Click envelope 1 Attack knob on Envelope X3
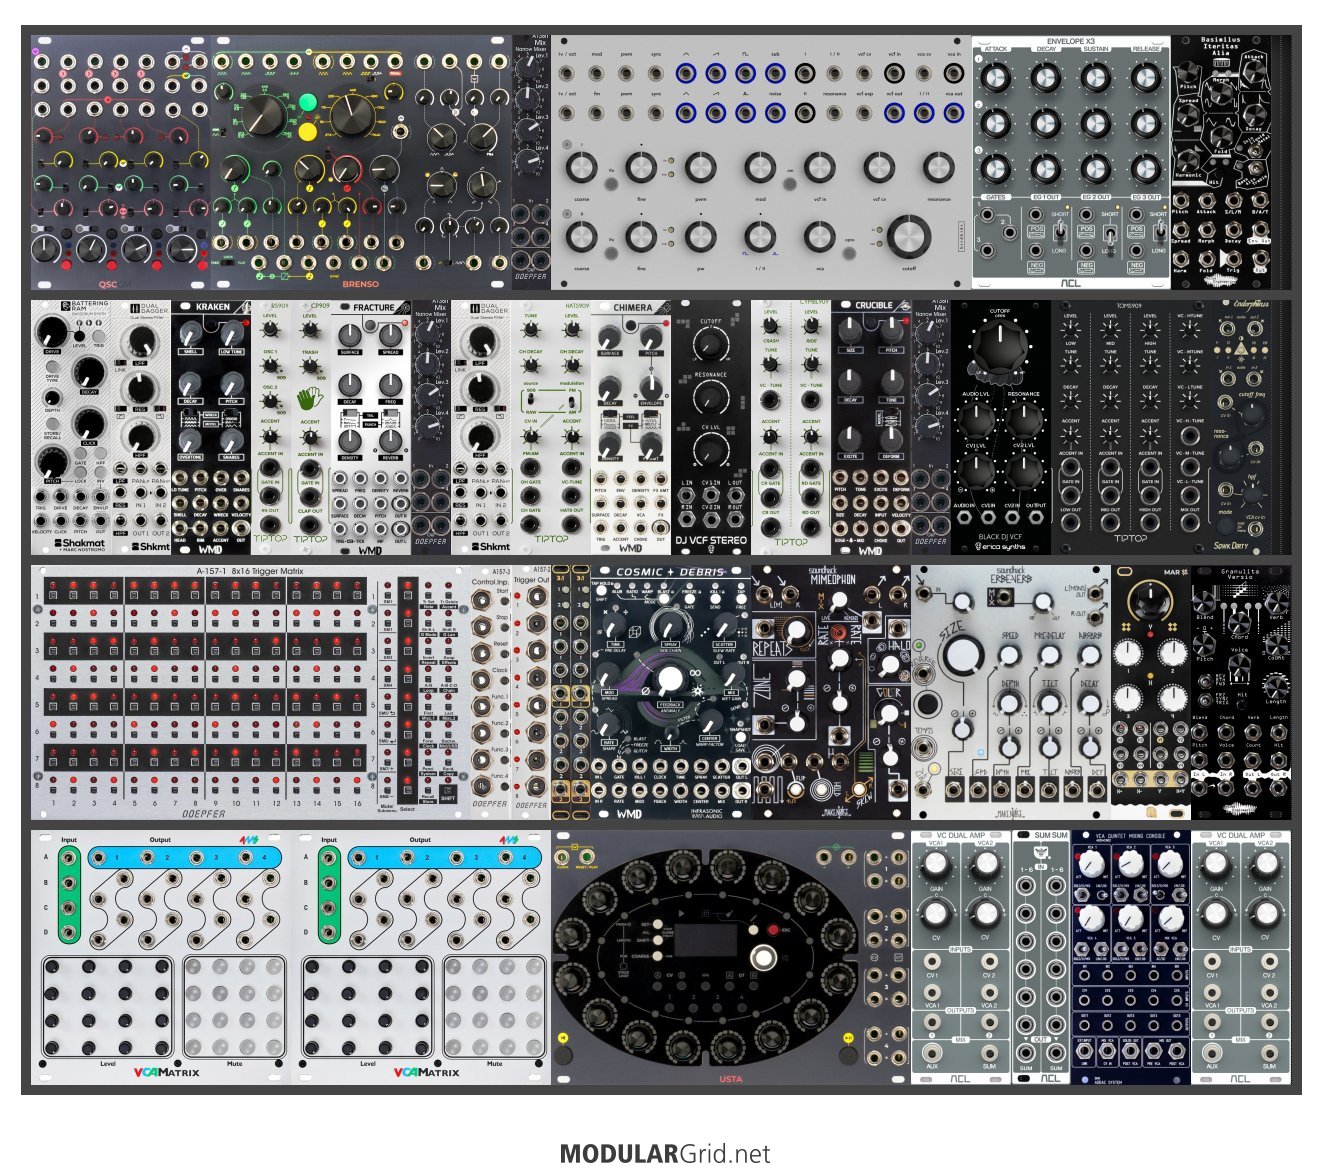The height and width of the screenshot is (1175, 1332). (x=995, y=76)
